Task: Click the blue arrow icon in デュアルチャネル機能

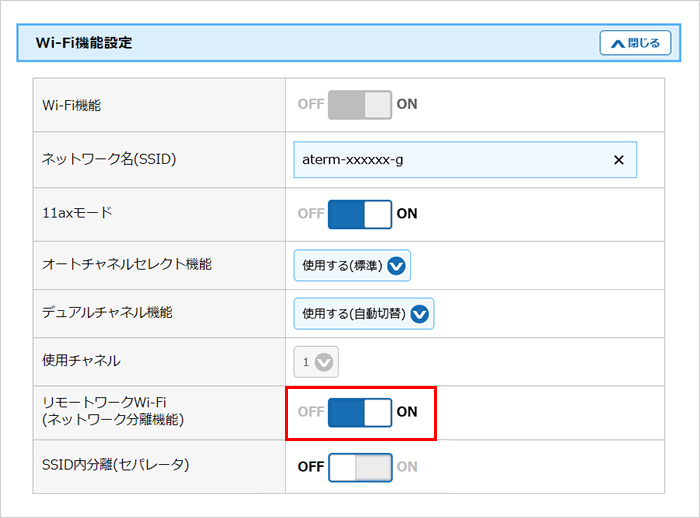Action: pyautogui.click(x=420, y=314)
